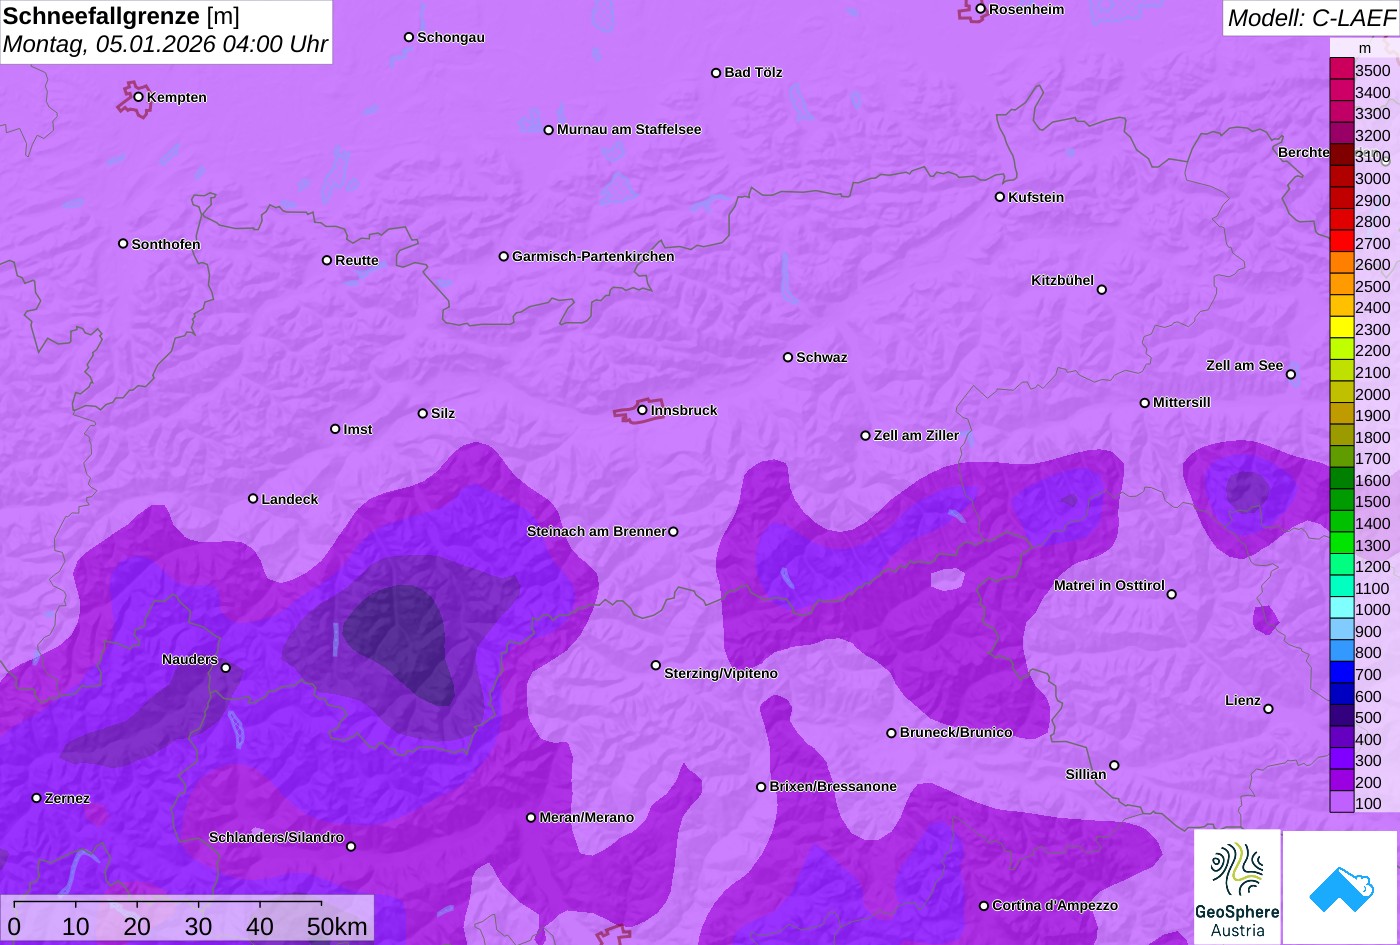Screen dimensions: 1400x945
Task: Select the Schlanders/Silandro label
Action: click(276, 838)
